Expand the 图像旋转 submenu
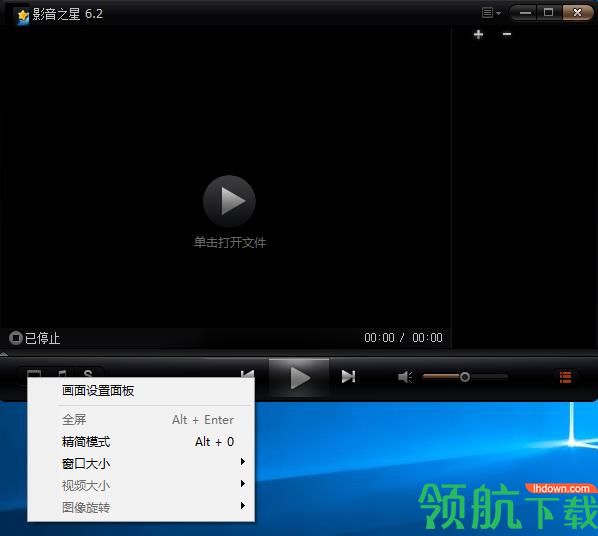Image resolution: width=598 pixels, height=536 pixels. click(x=141, y=507)
